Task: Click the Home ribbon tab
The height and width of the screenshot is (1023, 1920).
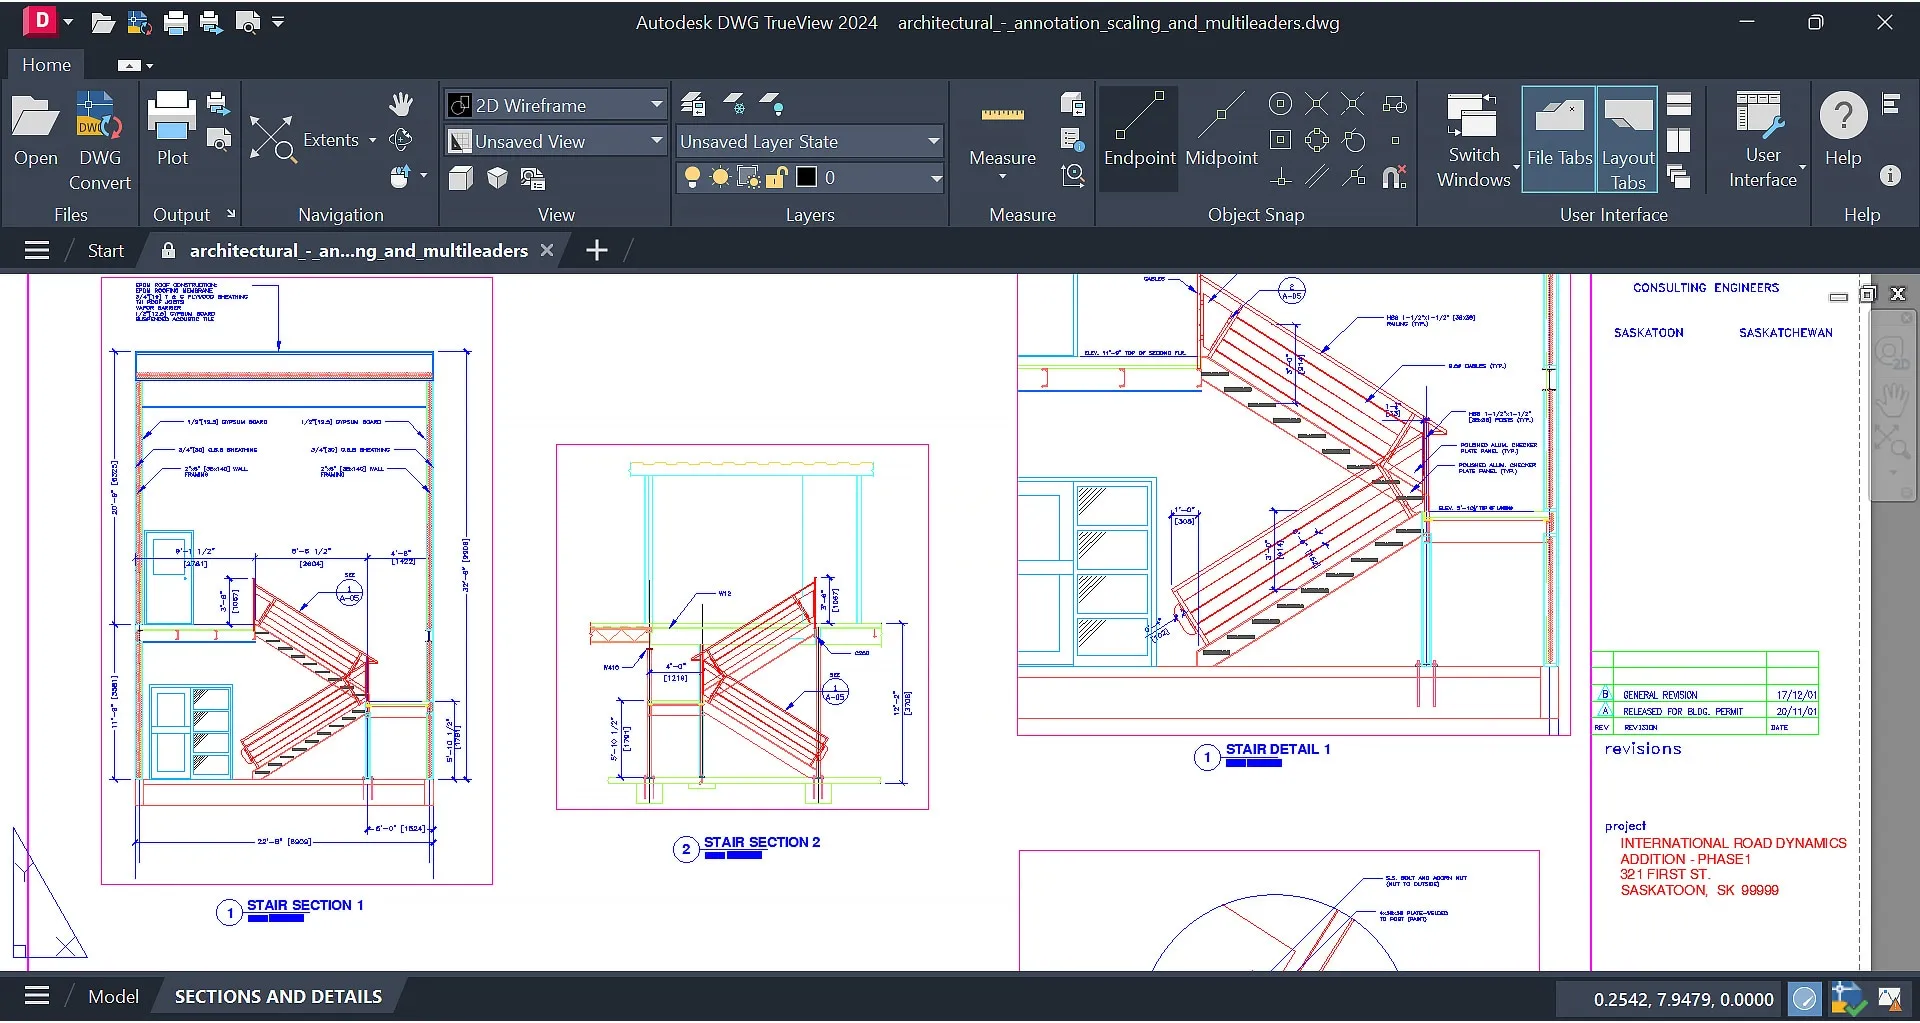Action: (45, 64)
